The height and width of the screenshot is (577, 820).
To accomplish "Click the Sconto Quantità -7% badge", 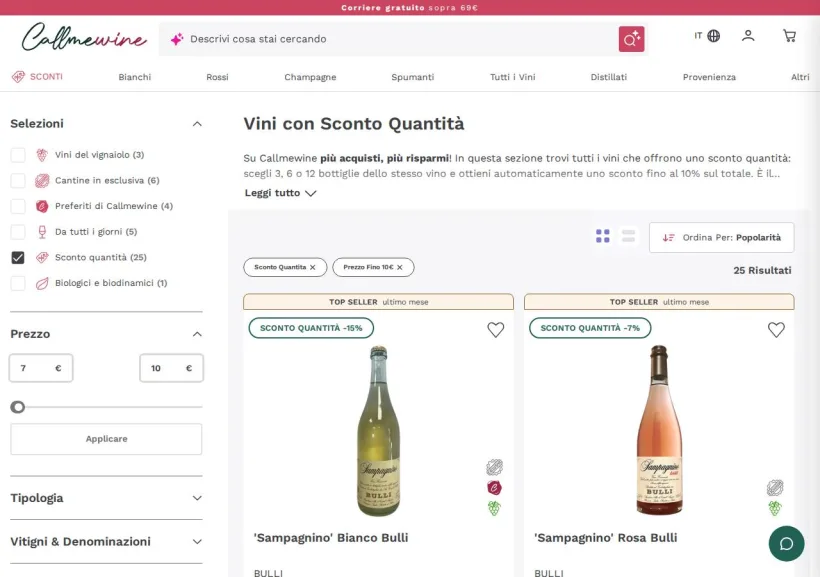I will [x=590, y=328].
